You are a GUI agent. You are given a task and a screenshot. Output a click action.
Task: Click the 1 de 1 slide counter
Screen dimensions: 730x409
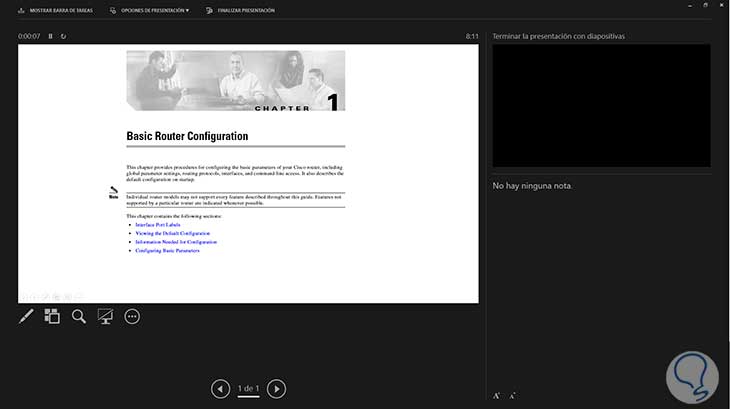coord(248,389)
